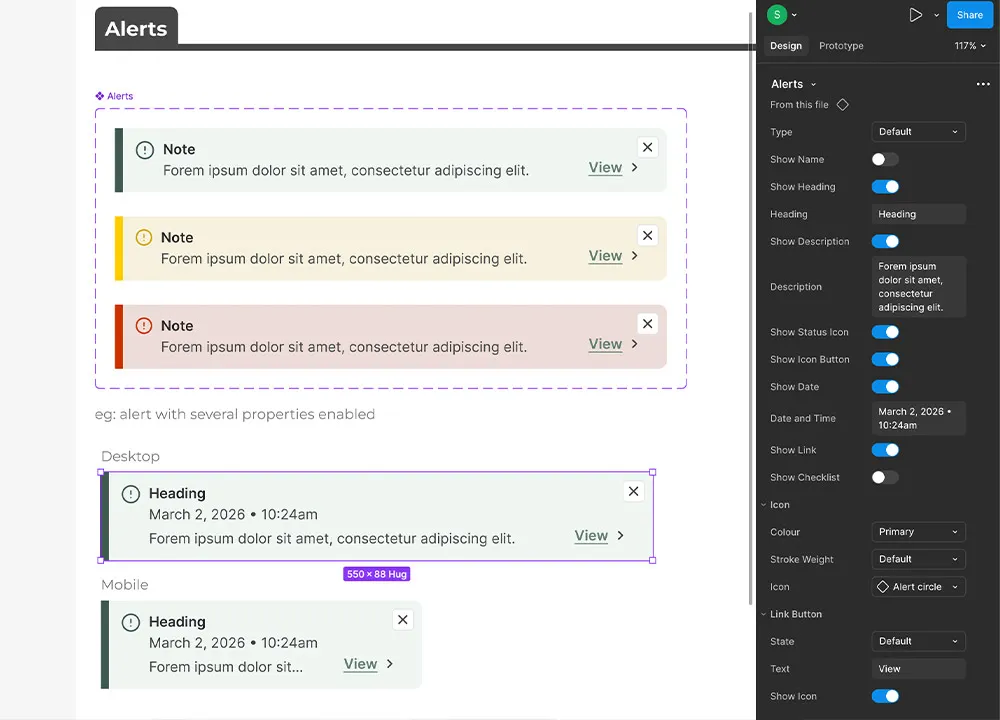Viewport: 1000px width, 720px height.
Task: Edit the Description text field
Action: [918, 287]
